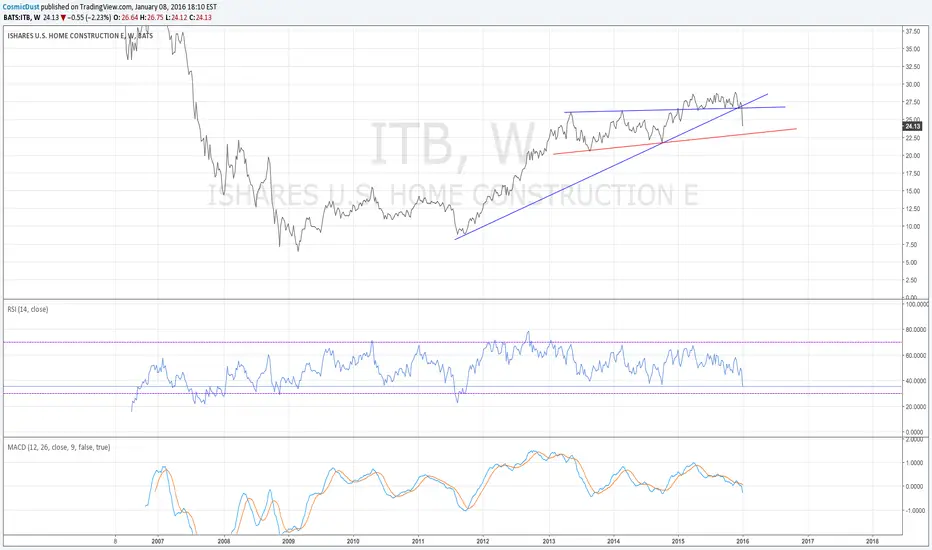This screenshot has width=932, height=550.
Task: Click the 40.0000 RSI axis label
Action: coord(915,381)
